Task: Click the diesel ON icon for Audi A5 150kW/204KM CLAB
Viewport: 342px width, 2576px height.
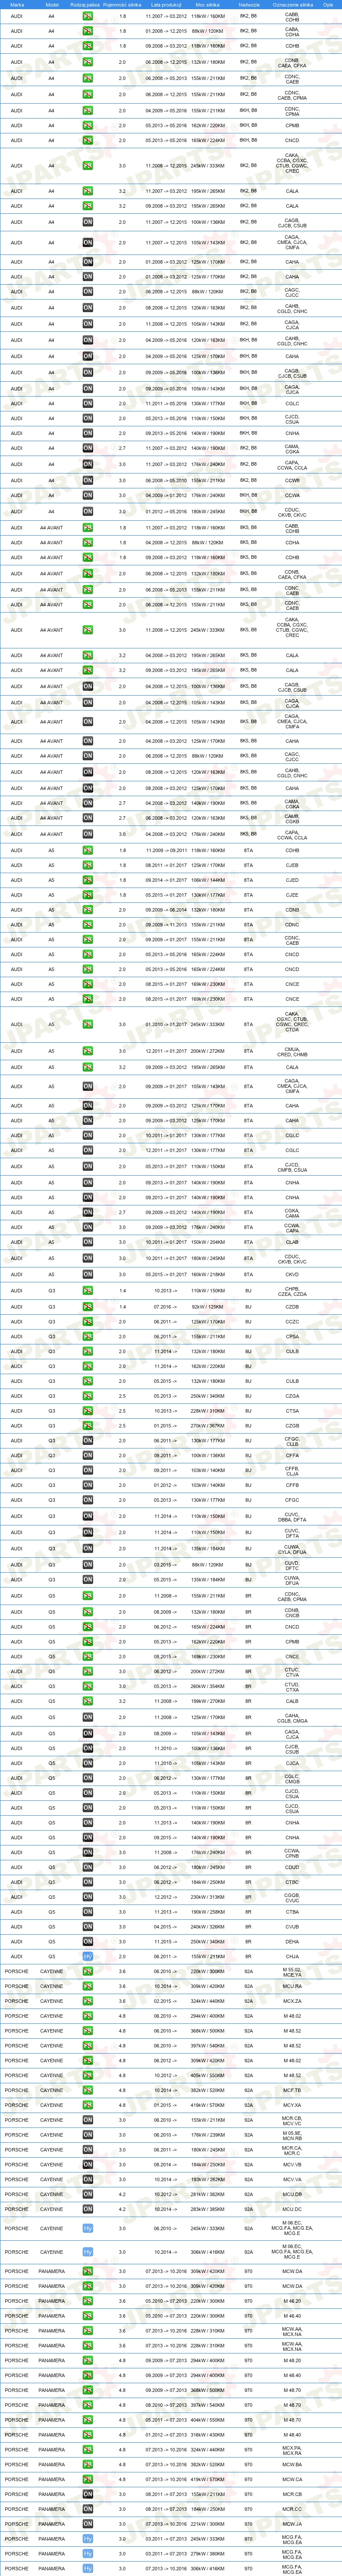Action: pos(88,1243)
